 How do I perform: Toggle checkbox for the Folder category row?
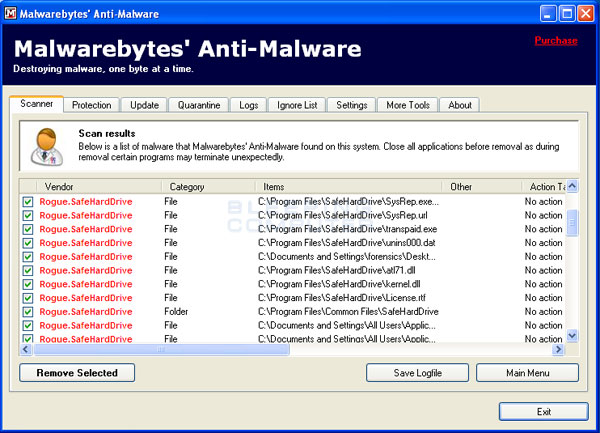28,312
